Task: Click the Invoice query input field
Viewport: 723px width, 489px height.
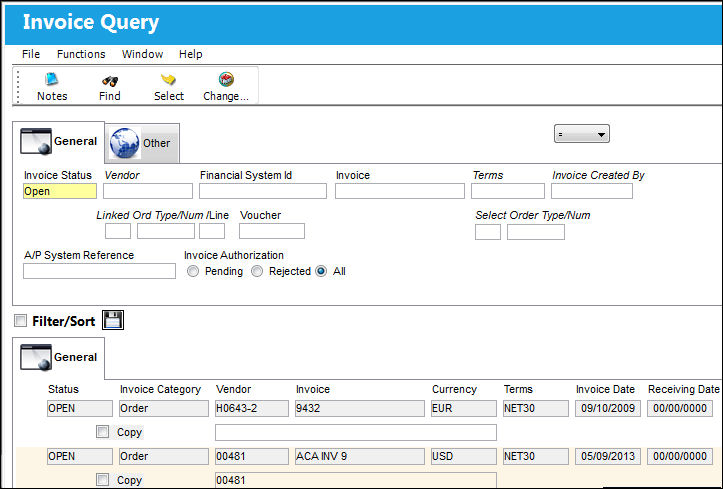Action: click(x=400, y=191)
